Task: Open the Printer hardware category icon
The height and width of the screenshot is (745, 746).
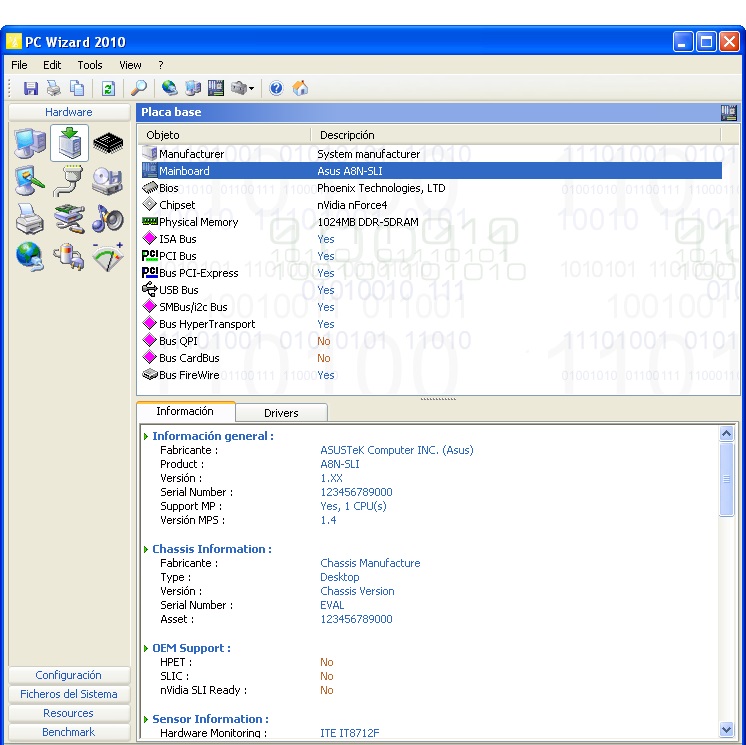Action: [x=30, y=220]
